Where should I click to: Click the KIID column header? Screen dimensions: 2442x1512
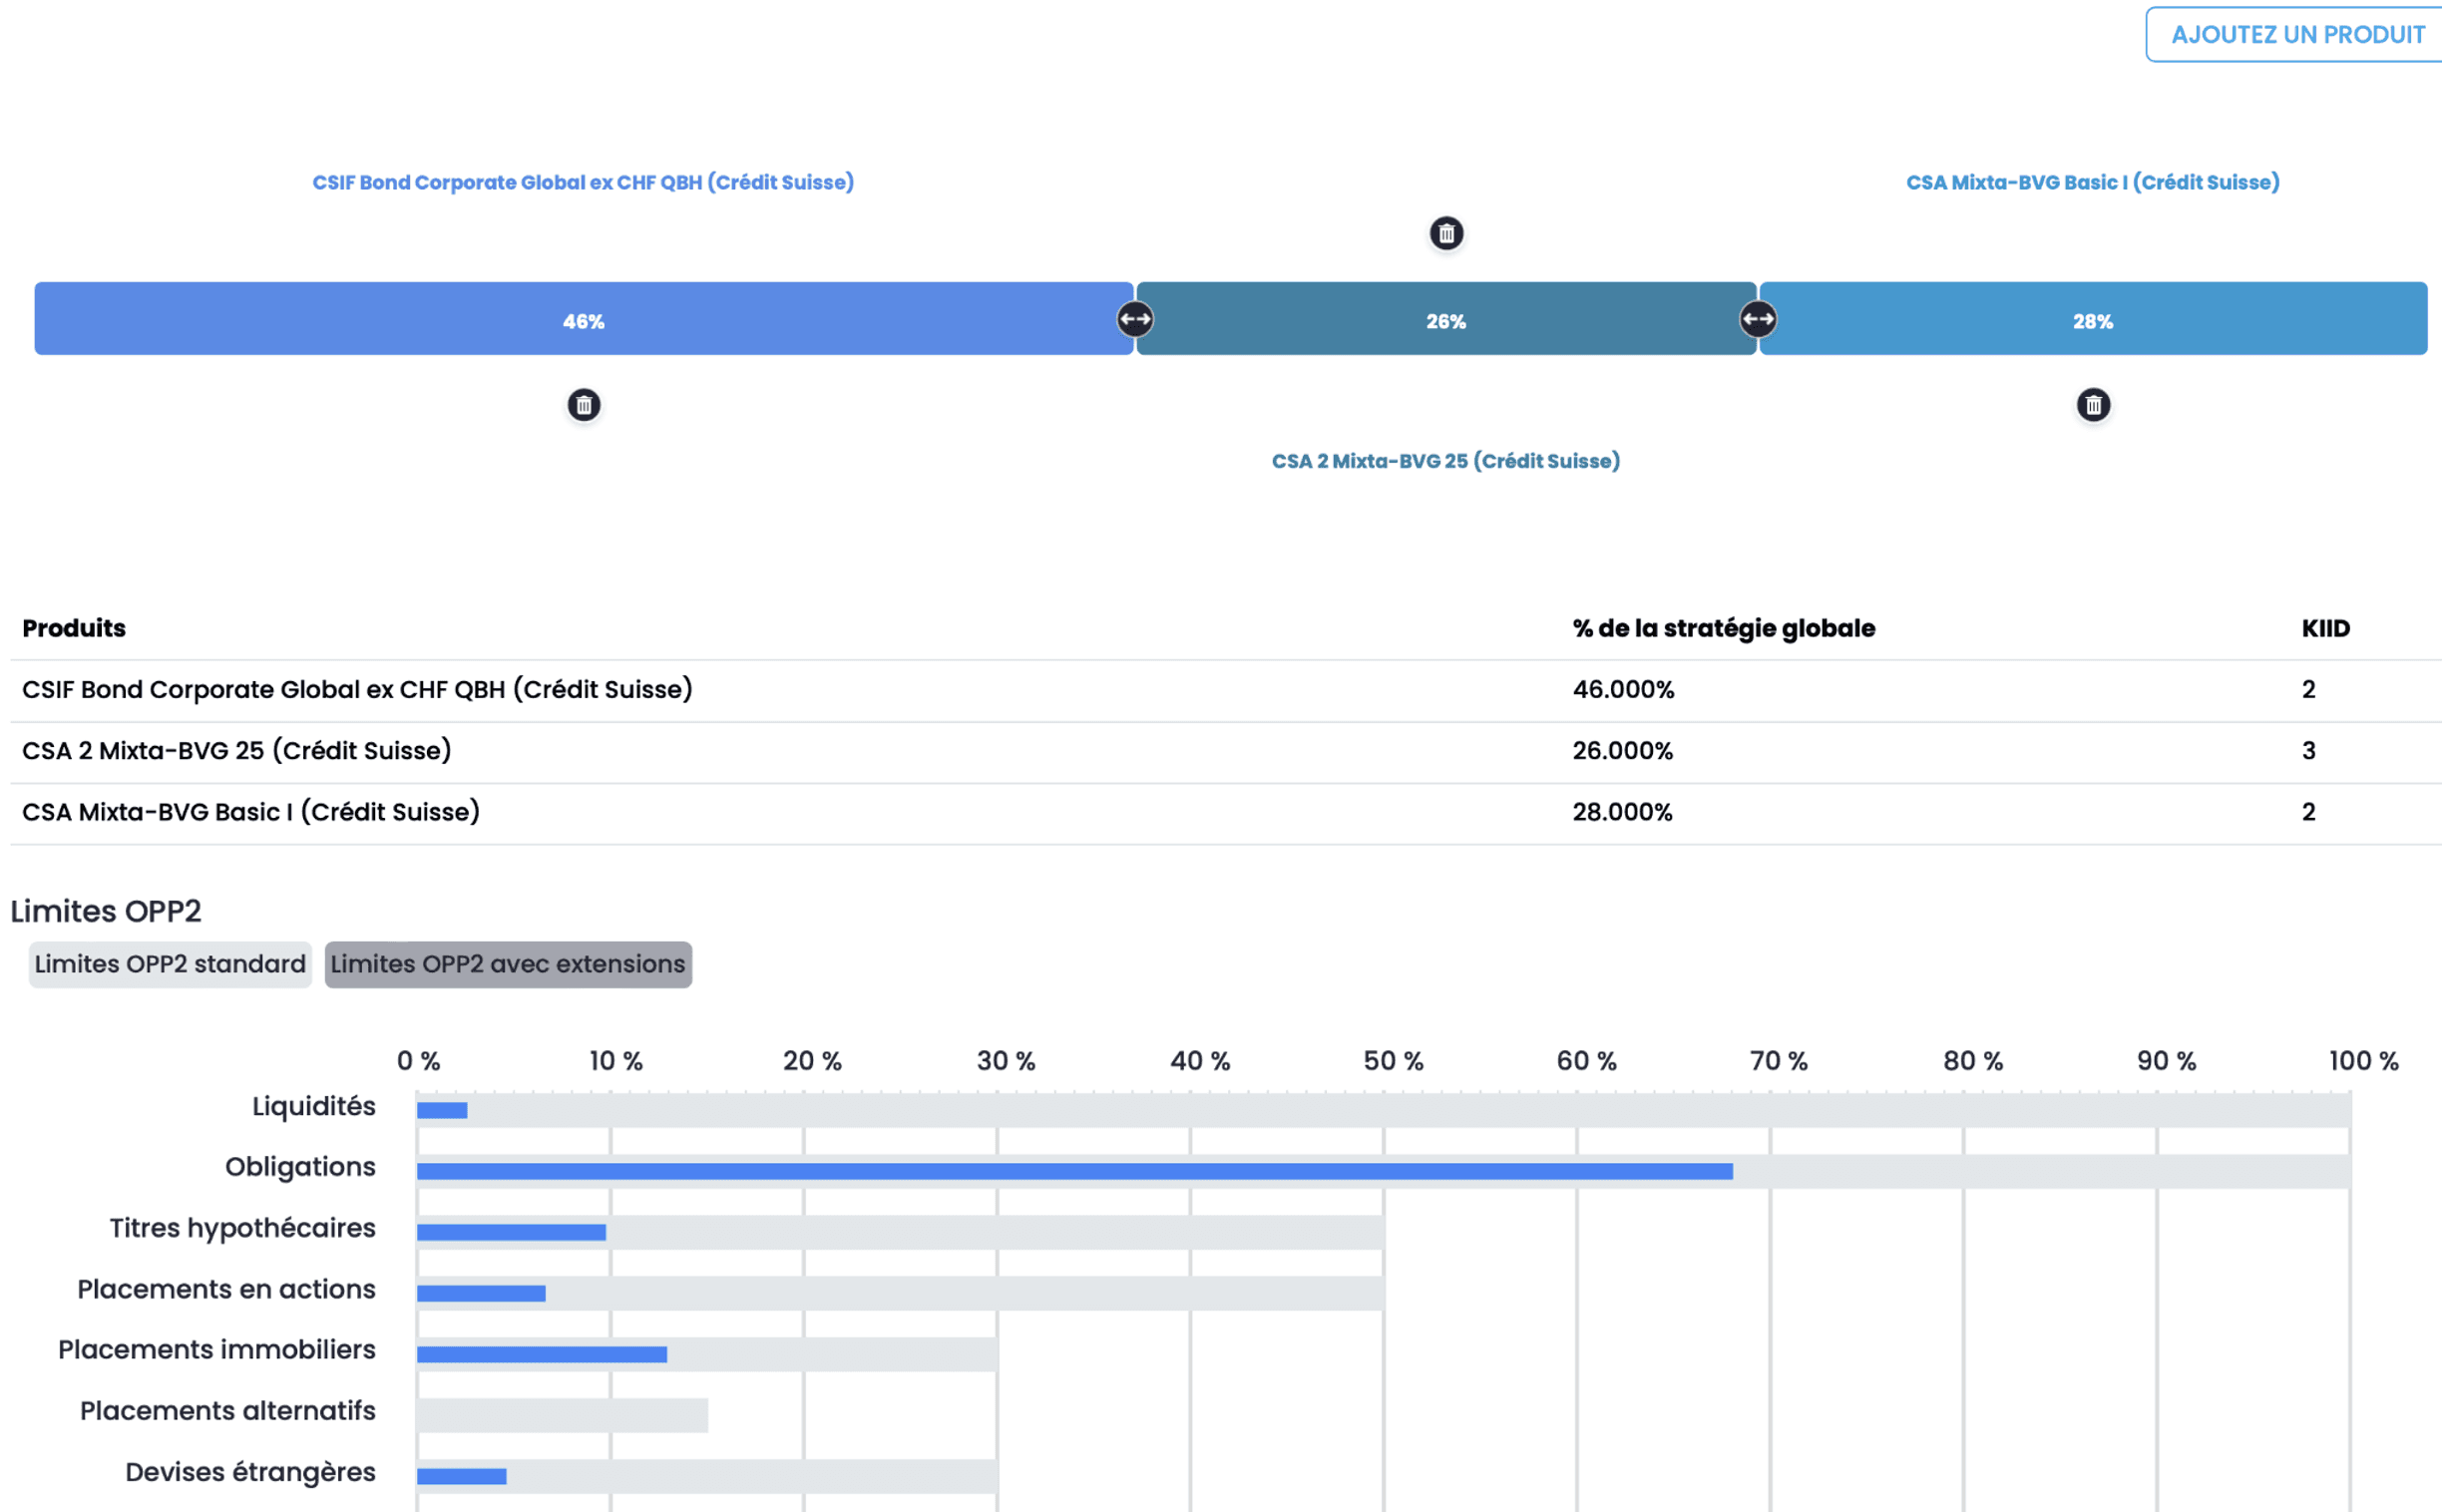point(2325,628)
